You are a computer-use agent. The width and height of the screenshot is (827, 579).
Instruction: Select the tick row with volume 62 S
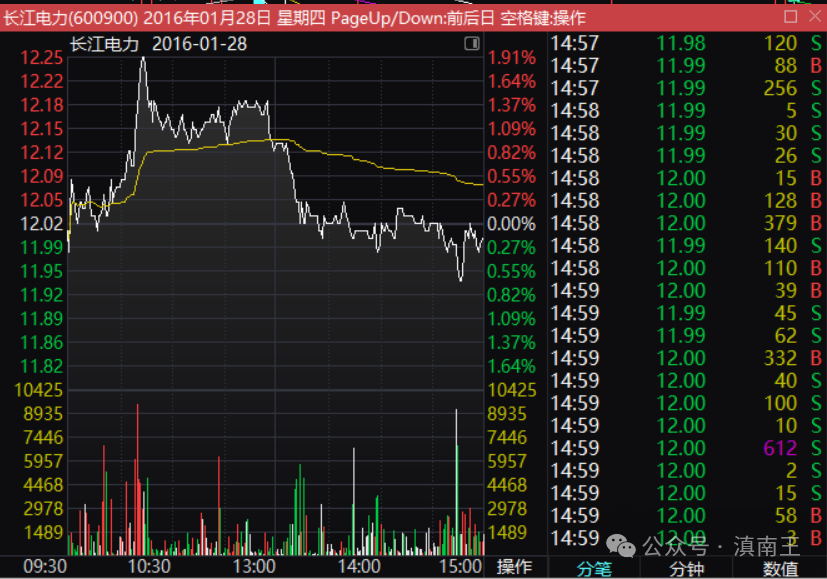[686, 336]
